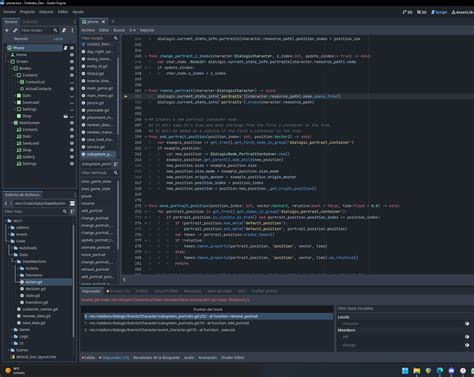Image resolution: width=474 pixels, height=377 pixels.
Task: Collapse the MainScreen node in scene tree
Action: (12, 123)
